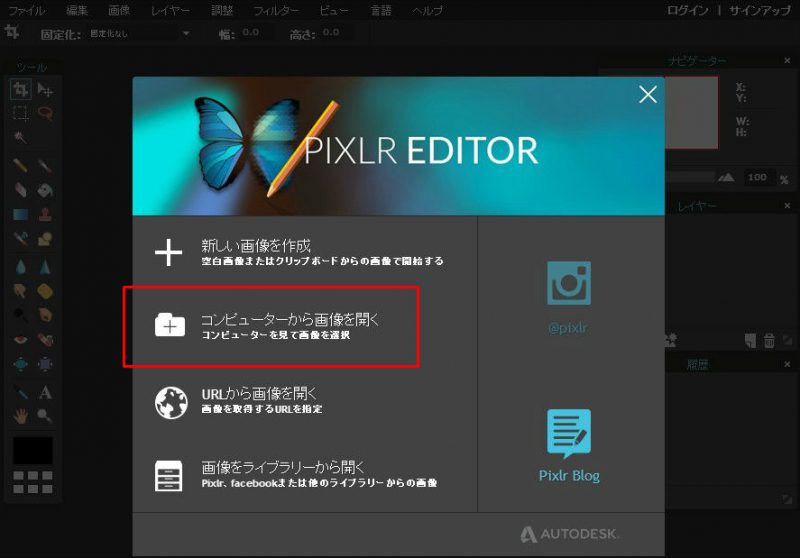800x558 pixels.
Task: Select the Lasso tool
Action: coord(45,113)
